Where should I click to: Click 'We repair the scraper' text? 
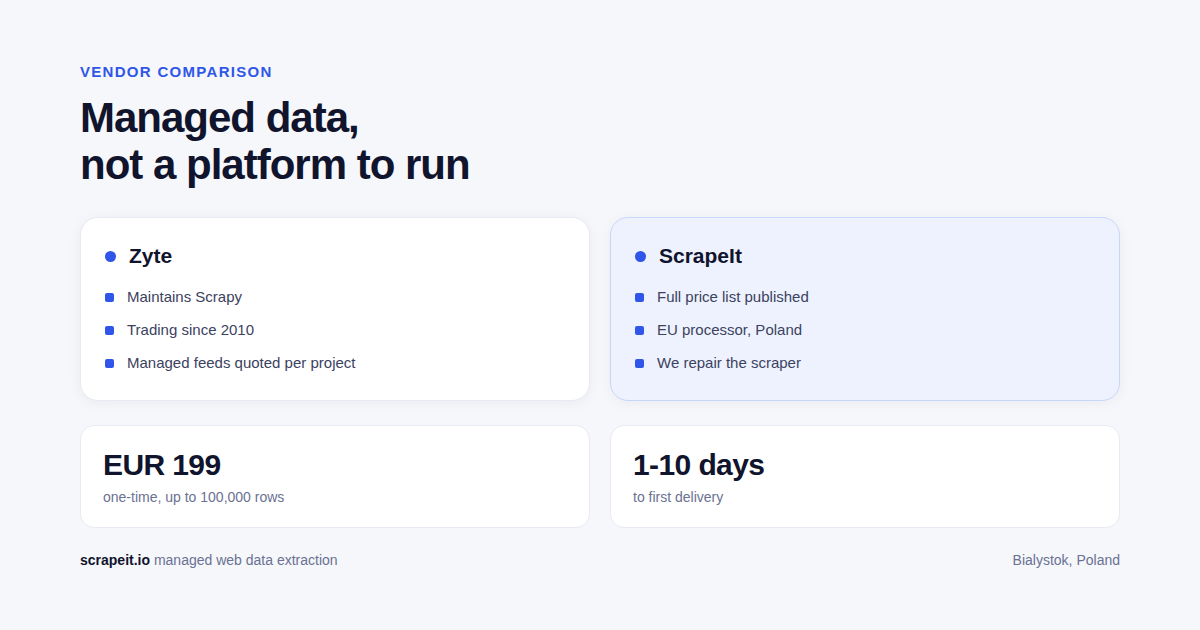click(729, 363)
